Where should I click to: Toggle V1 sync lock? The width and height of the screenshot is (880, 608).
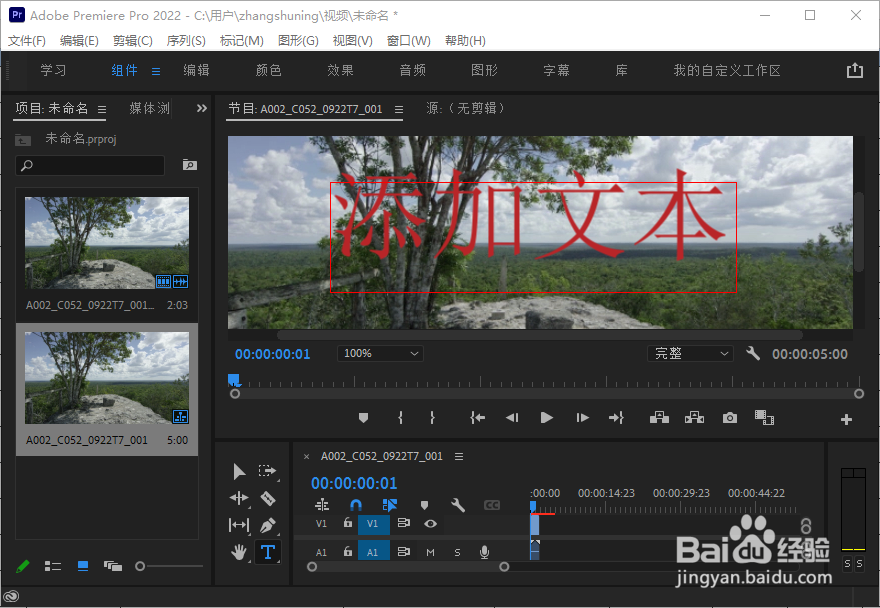pyautogui.click(x=404, y=523)
